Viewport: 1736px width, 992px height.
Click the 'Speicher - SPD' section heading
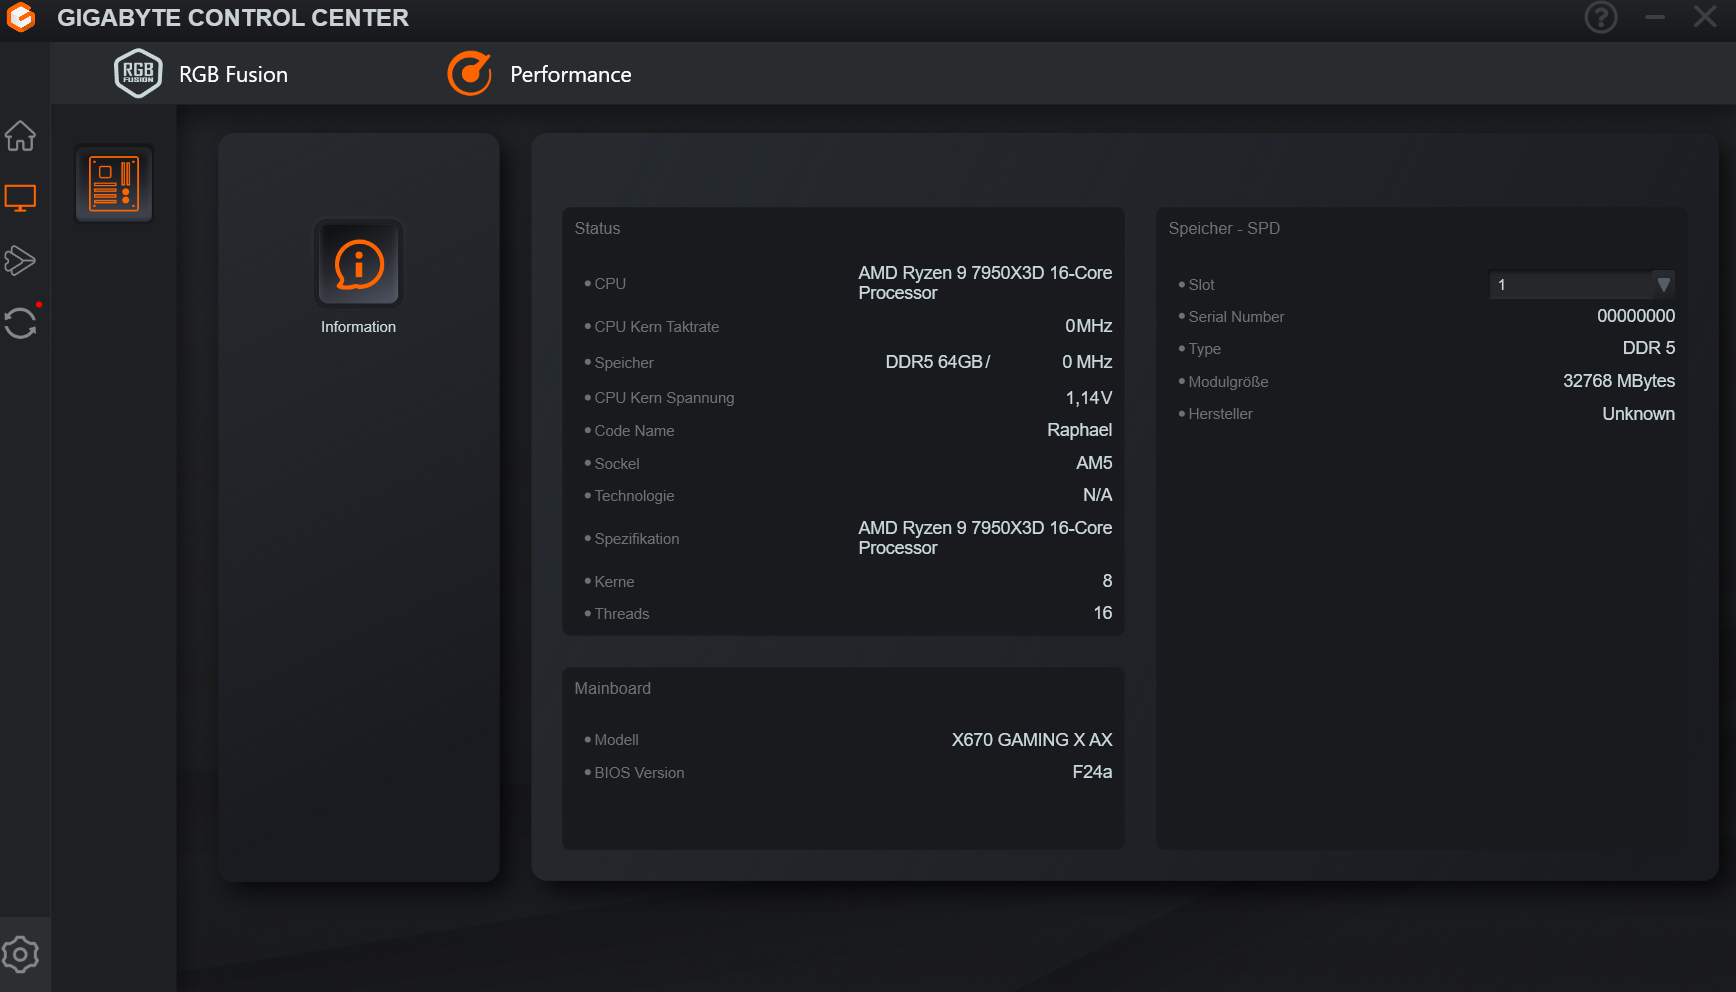point(1224,228)
